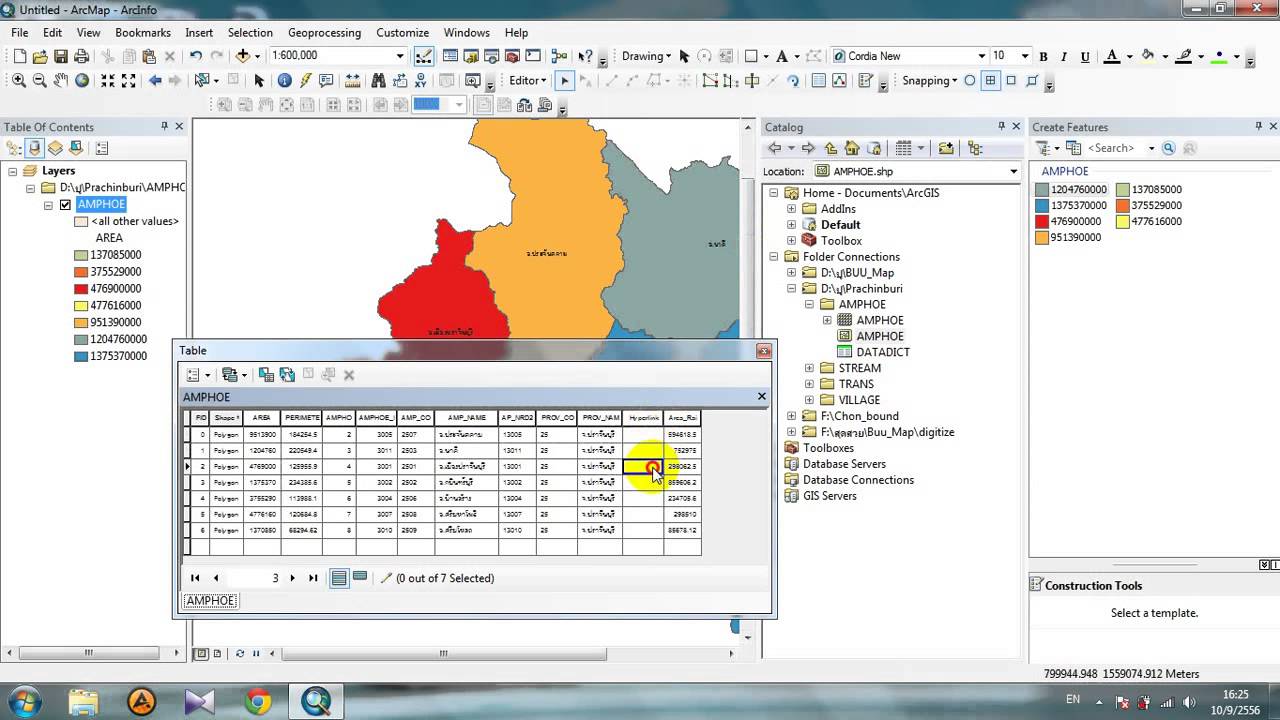
Task: Open the Geoprocessing menu
Action: point(324,32)
